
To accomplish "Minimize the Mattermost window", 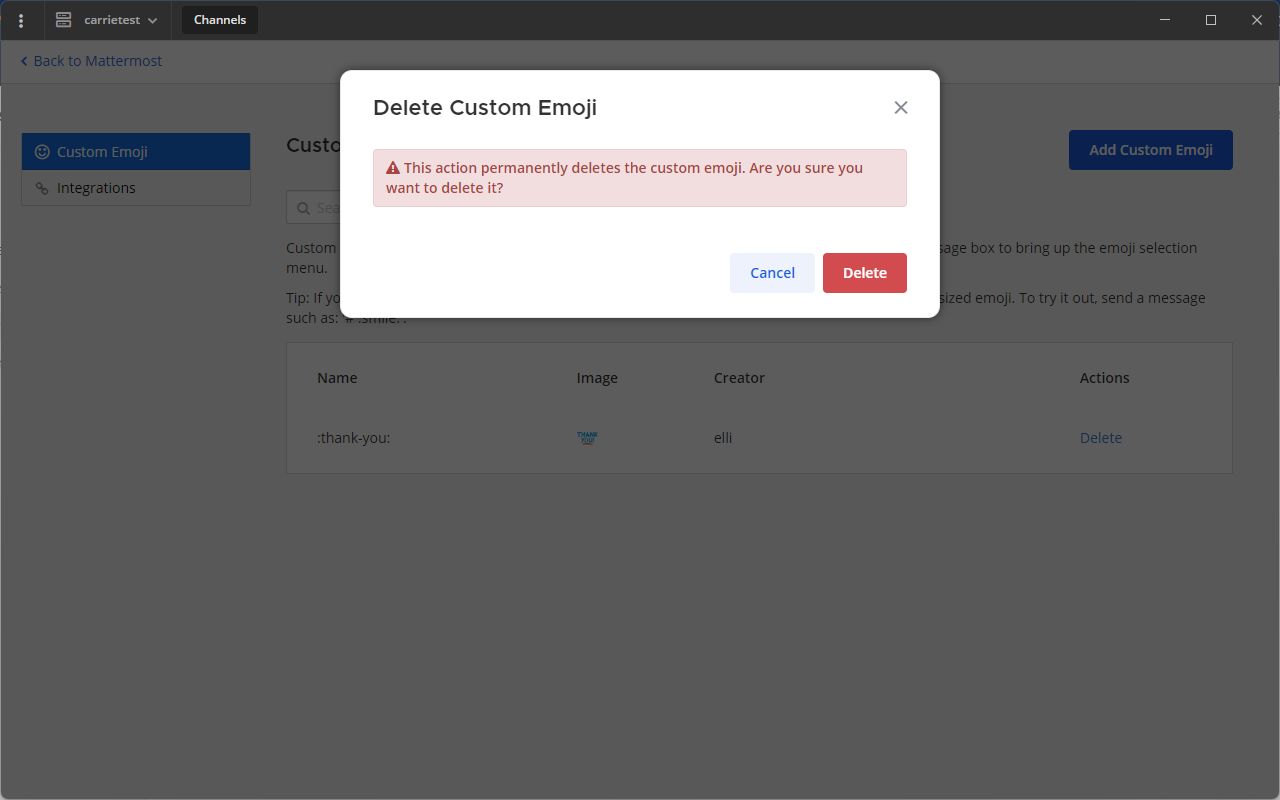I will pos(1165,20).
